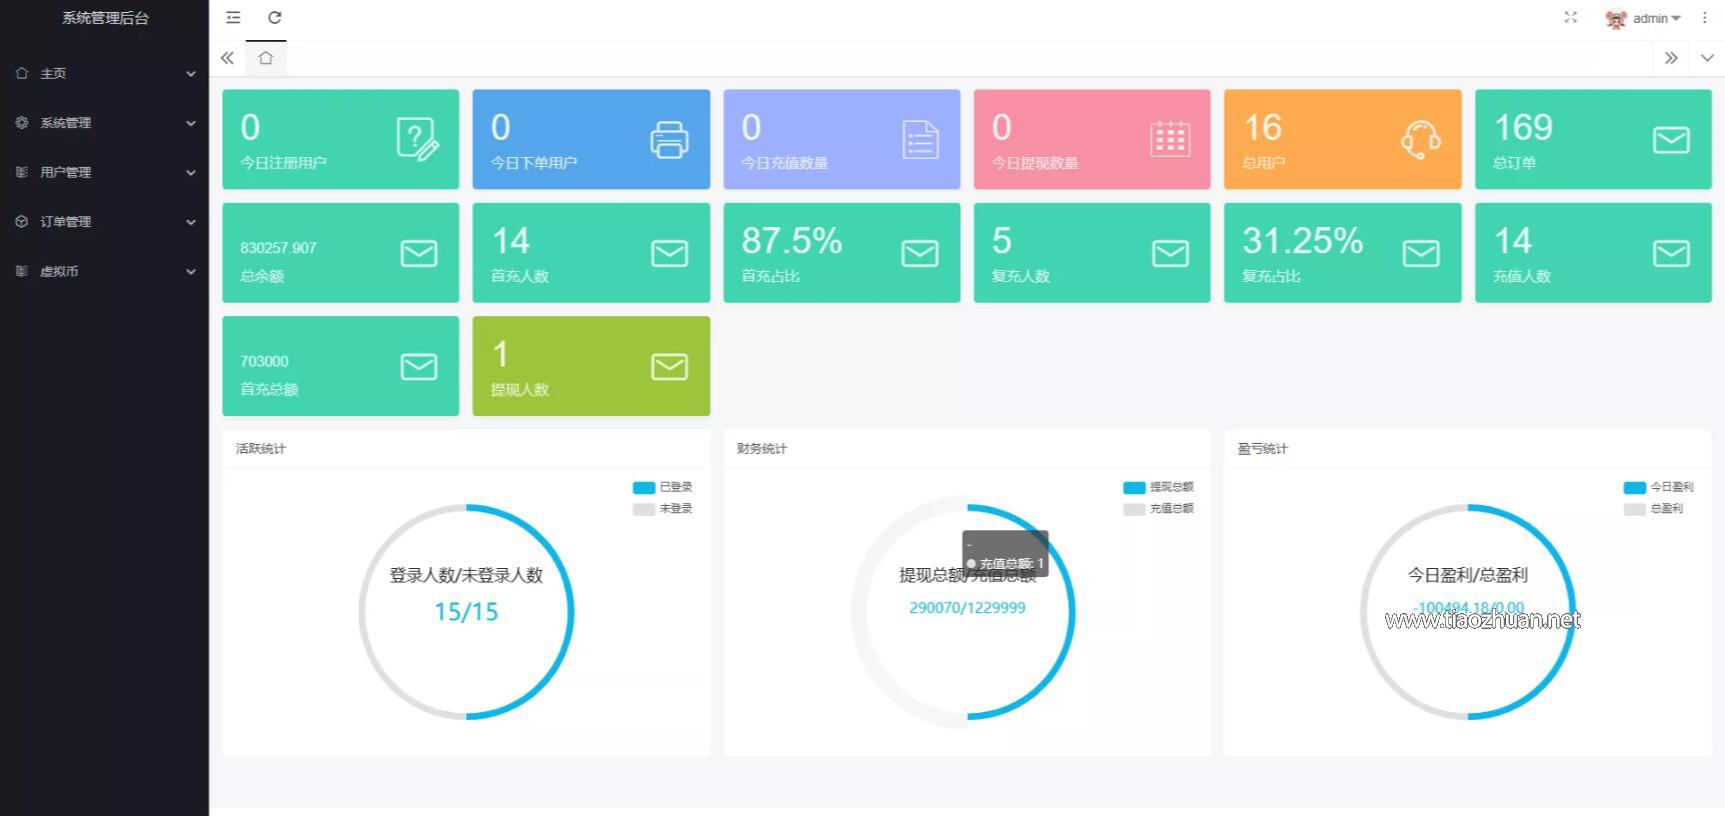Viewport: 1725px width, 816px height.
Task: Toggle 充值总额 legend in 财务统计 chart
Action: click(1159, 509)
